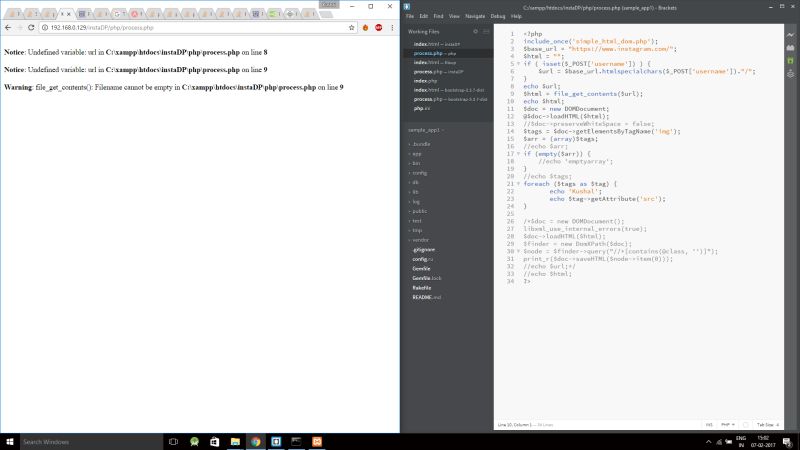Open Gemfile.lock in the project tree

(427, 278)
